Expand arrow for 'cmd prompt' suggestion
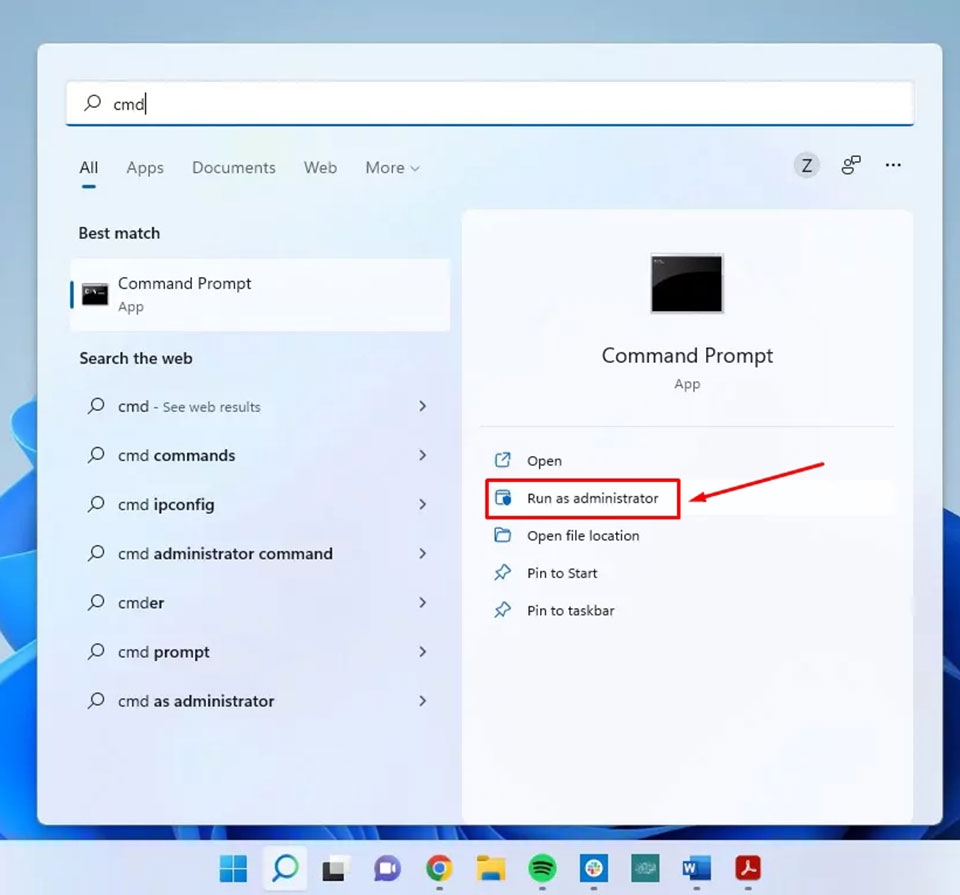Image resolution: width=960 pixels, height=895 pixels. tap(422, 651)
